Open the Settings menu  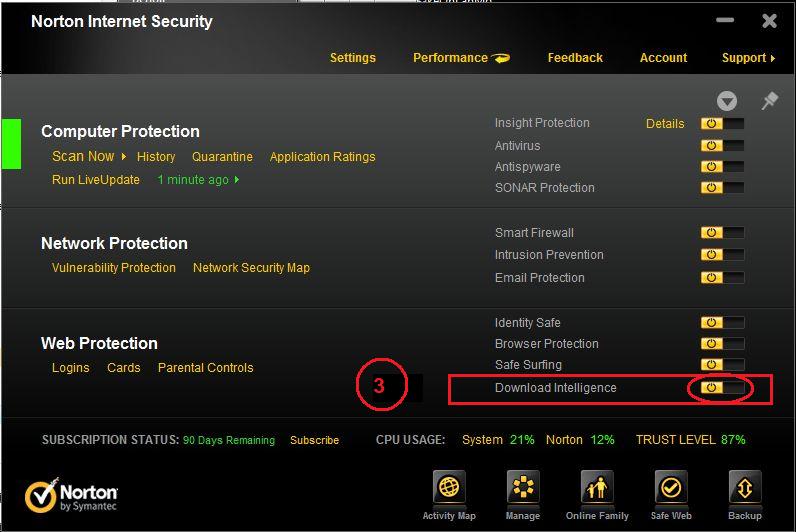(x=353, y=58)
